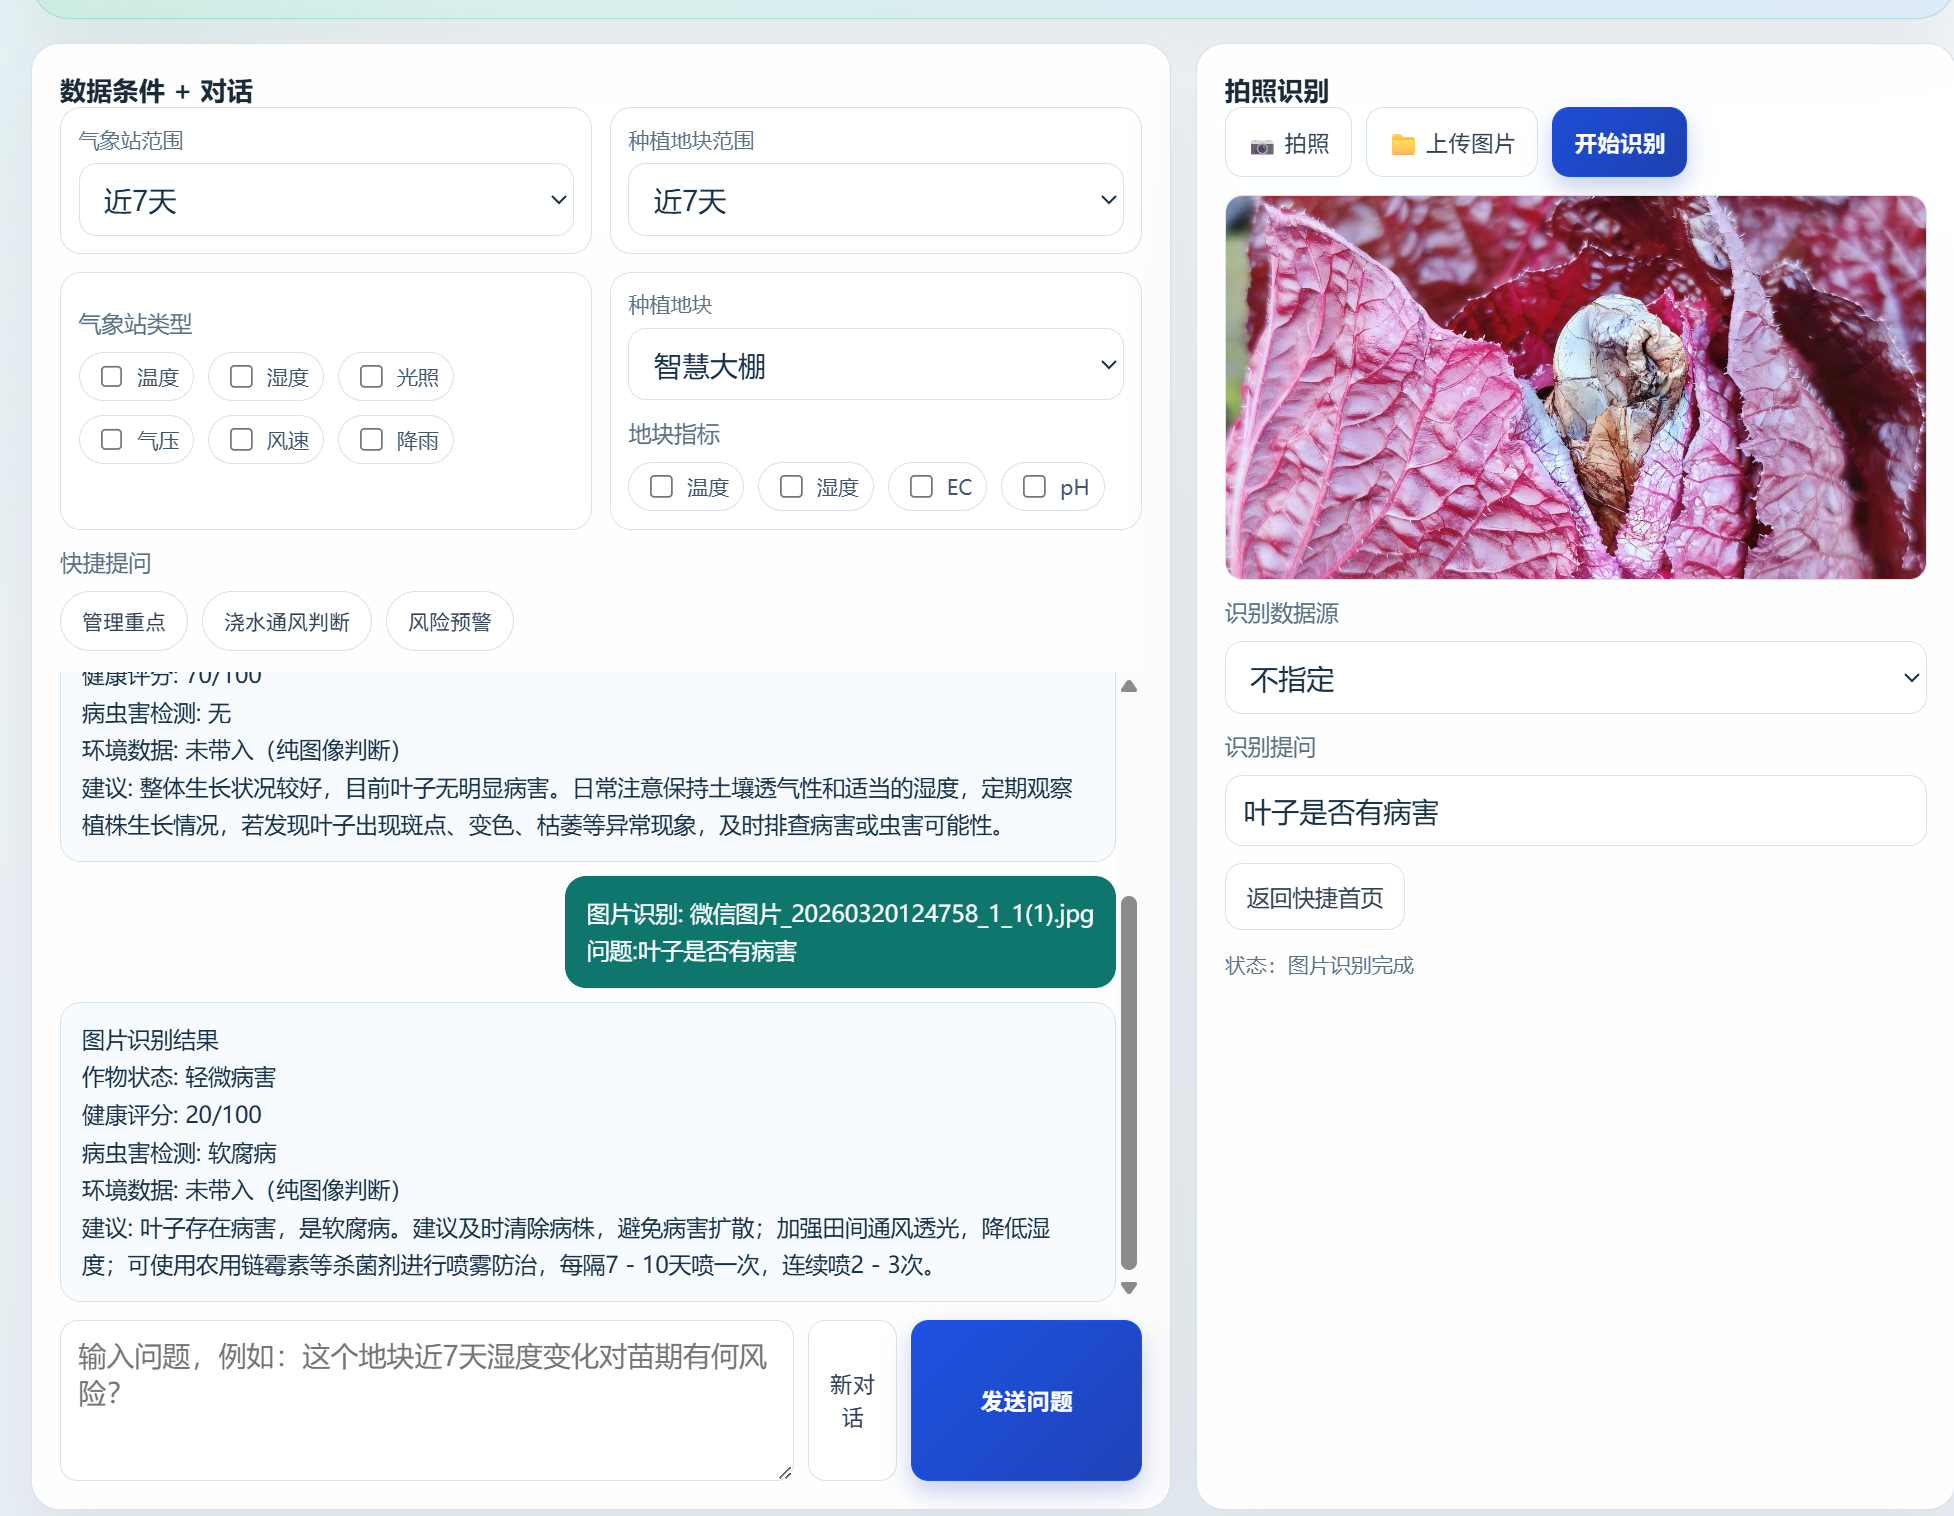Open the 气象站范围 time range dropdown
The width and height of the screenshot is (1954, 1516).
click(x=326, y=201)
